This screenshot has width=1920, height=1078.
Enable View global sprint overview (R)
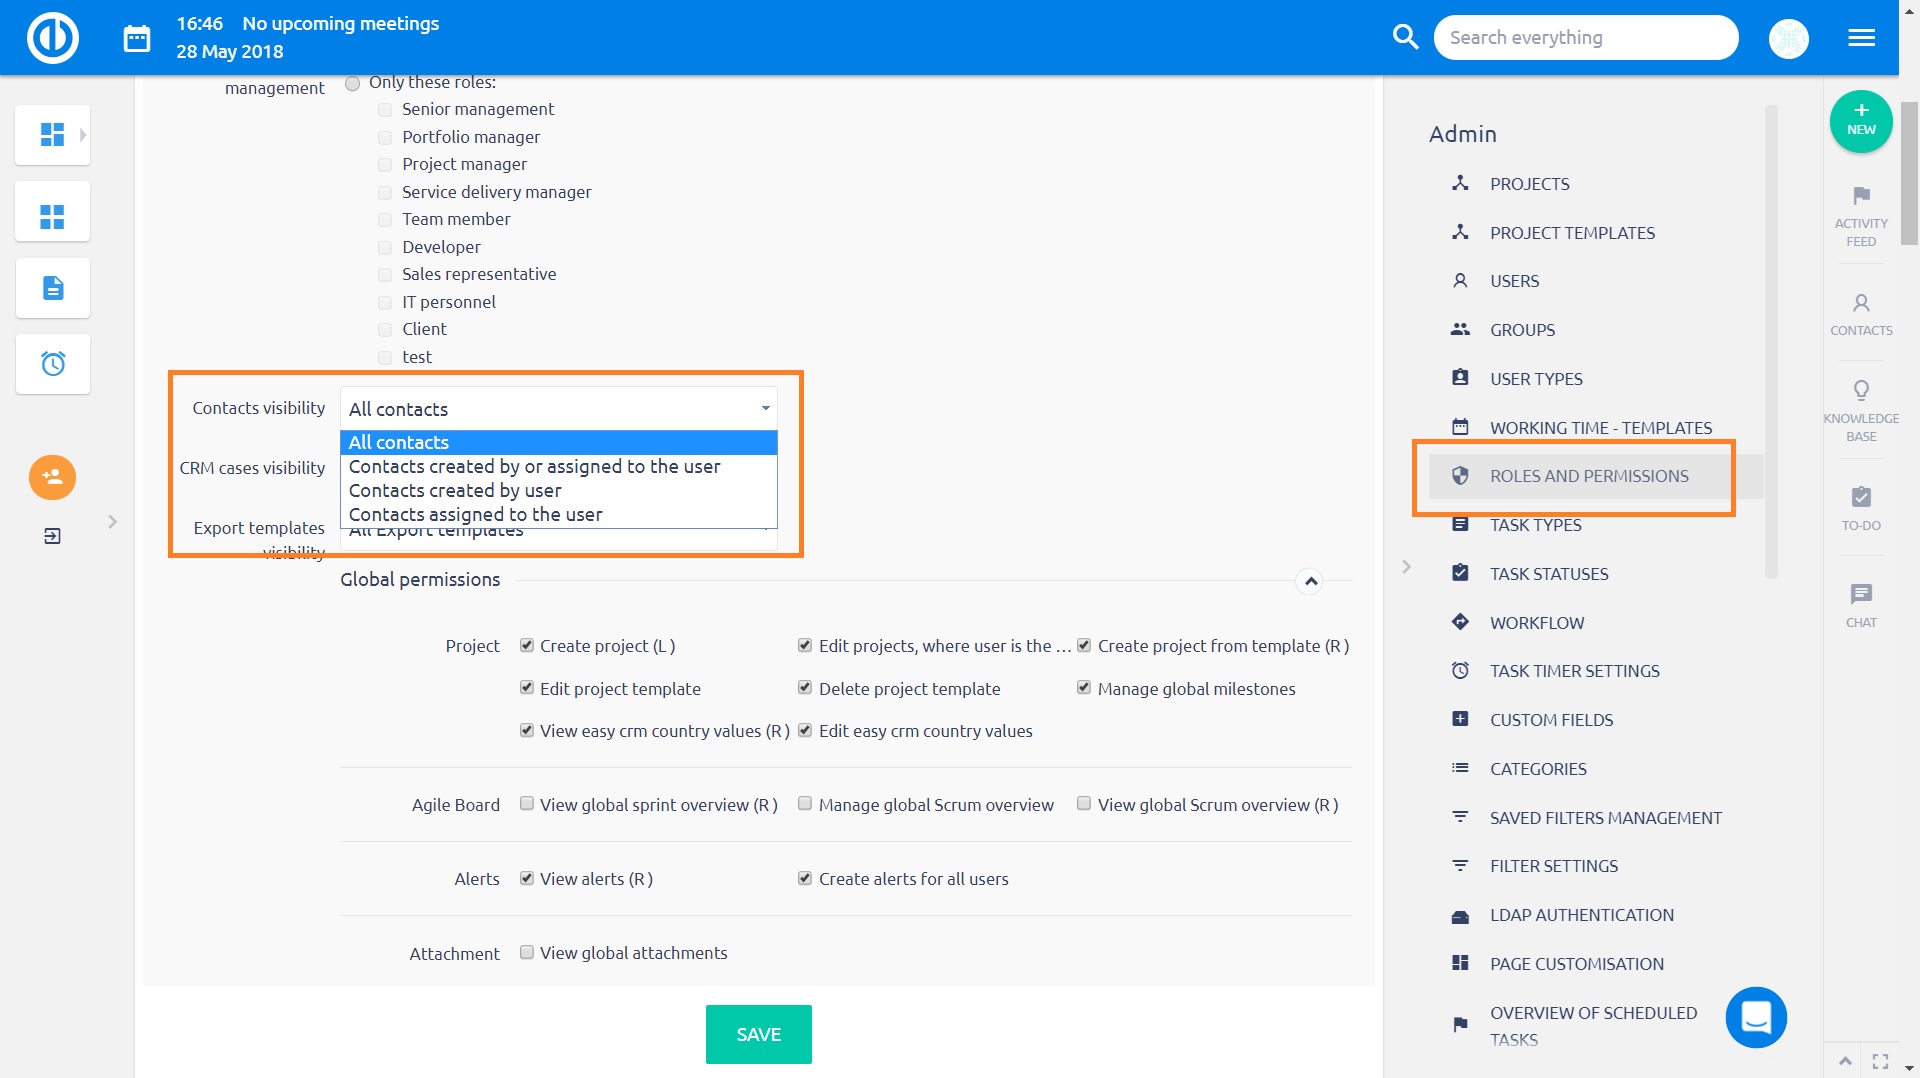point(527,803)
